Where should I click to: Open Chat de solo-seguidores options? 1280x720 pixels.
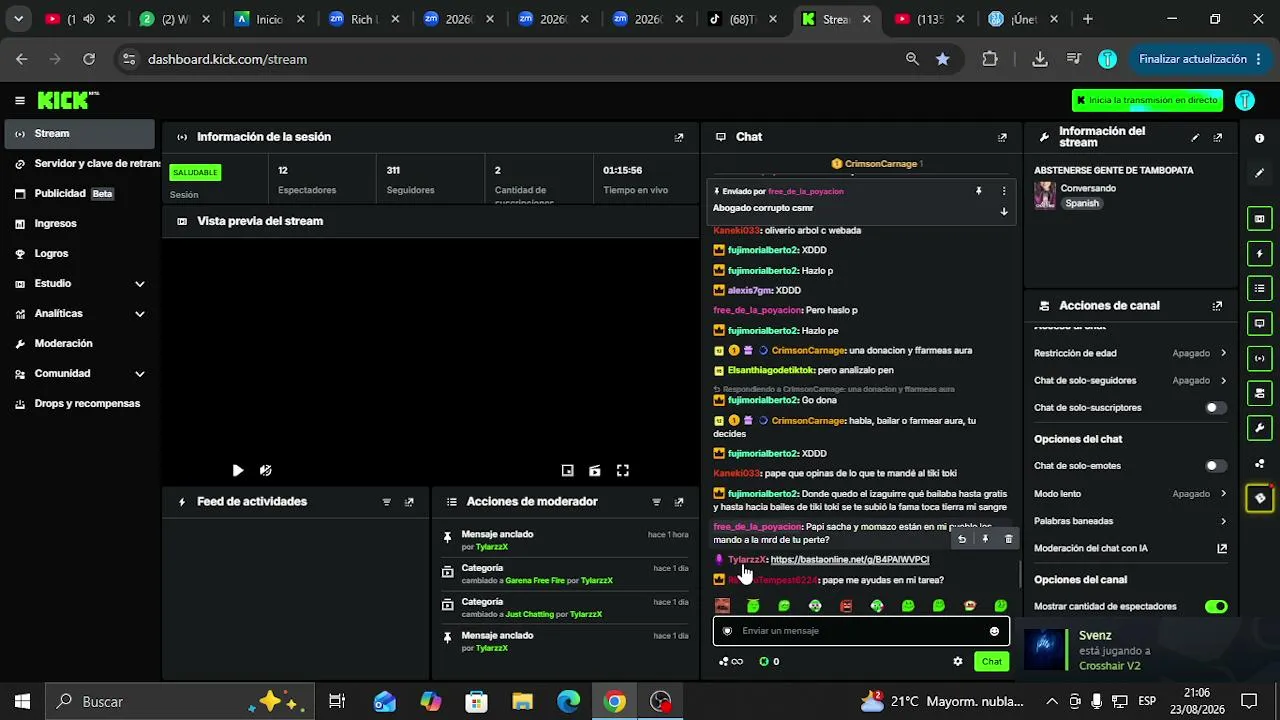coord(1130,381)
